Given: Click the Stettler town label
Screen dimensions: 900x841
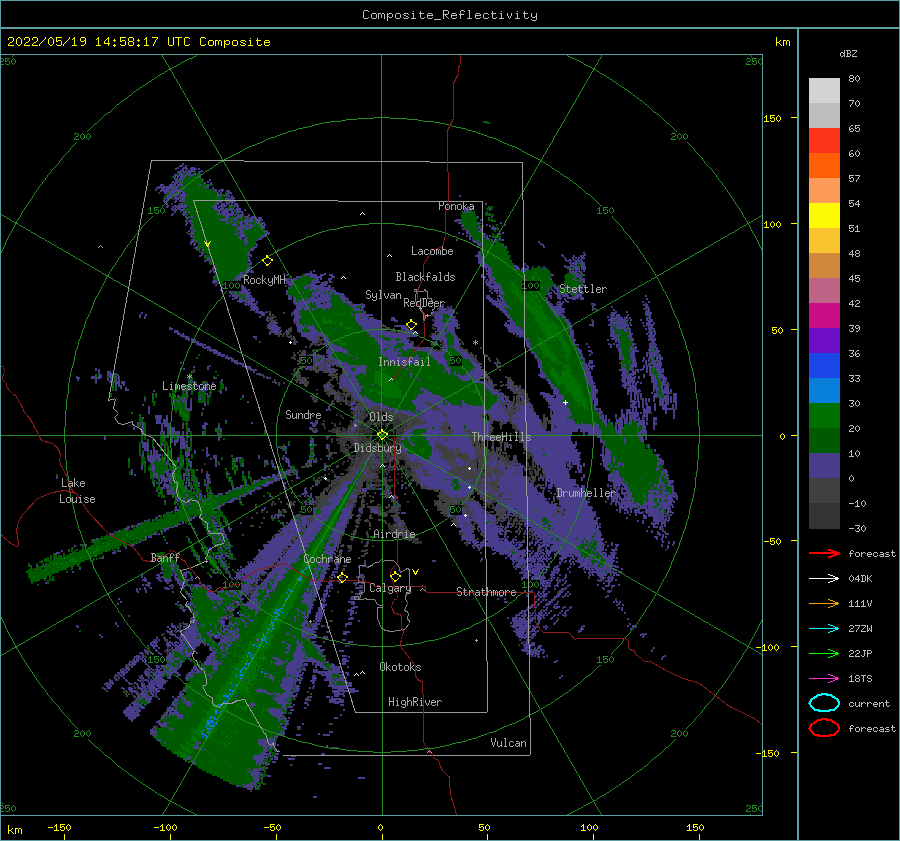Looking at the screenshot, I should click(583, 289).
